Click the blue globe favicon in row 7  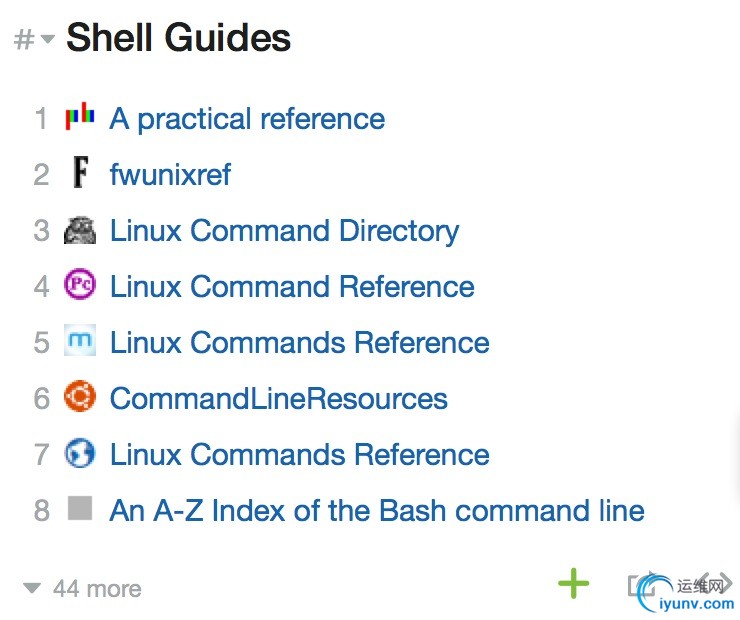click(80, 454)
